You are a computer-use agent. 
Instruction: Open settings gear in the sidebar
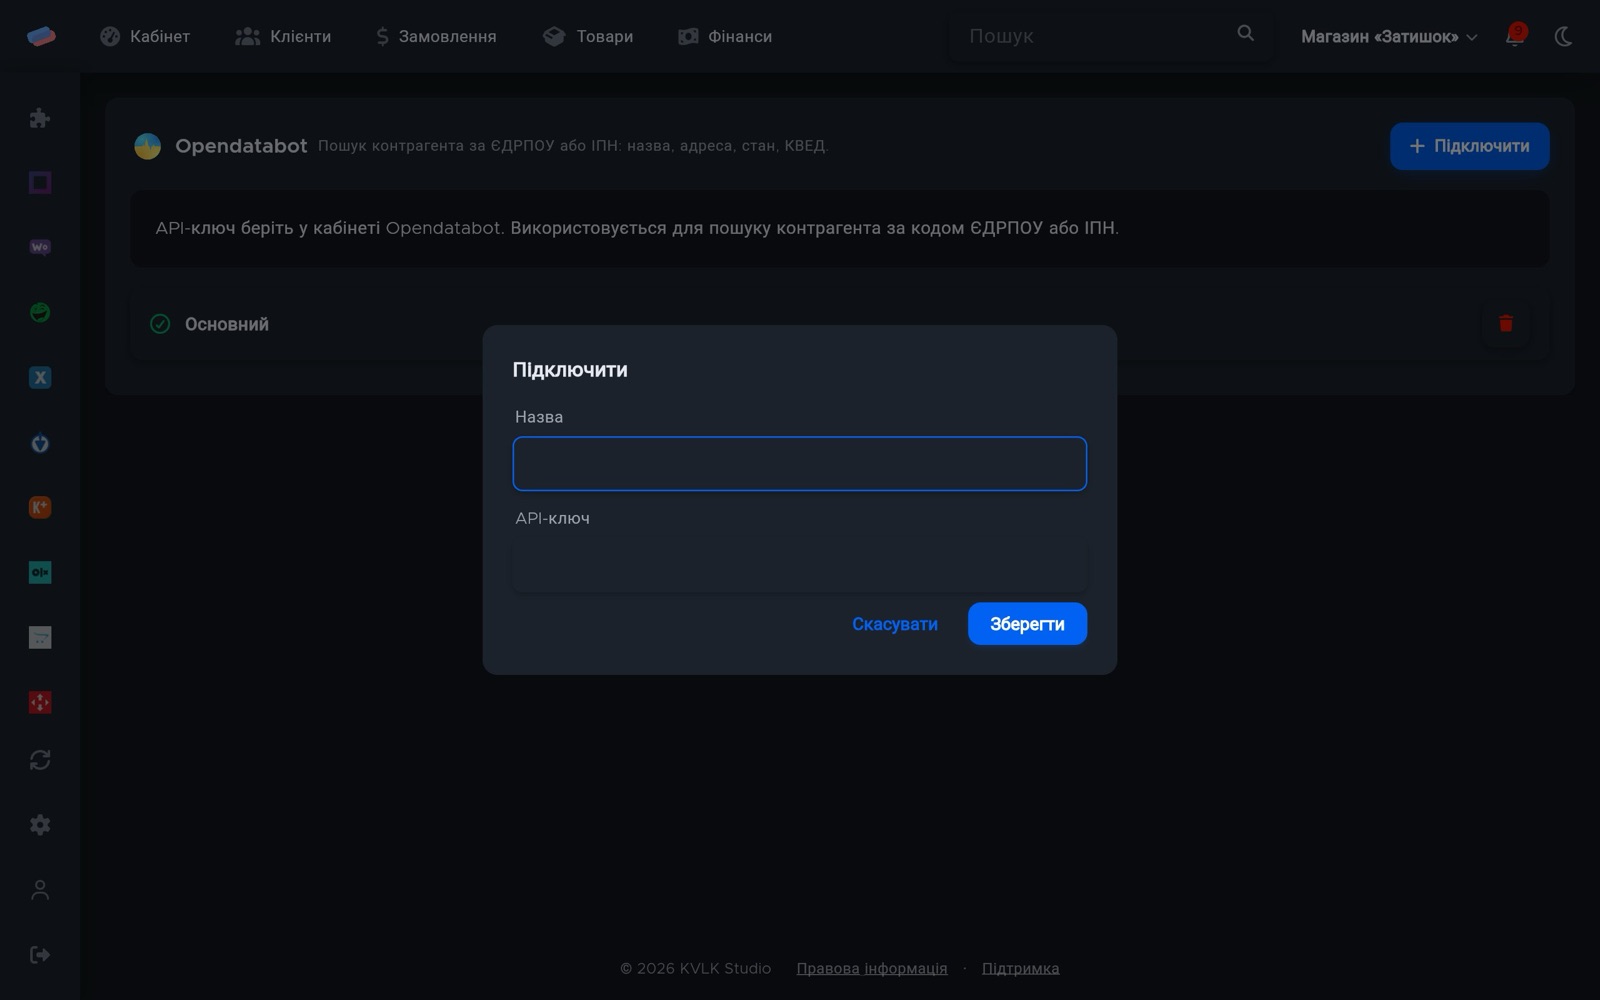pyautogui.click(x=40, y=825)
